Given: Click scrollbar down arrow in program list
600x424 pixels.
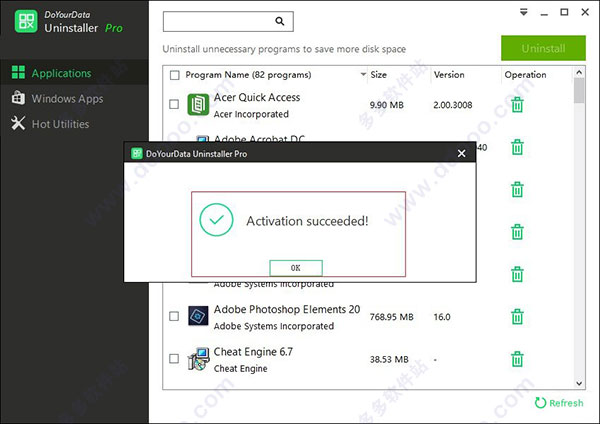Looking at the screenshot, I should [x=579, y=383].
